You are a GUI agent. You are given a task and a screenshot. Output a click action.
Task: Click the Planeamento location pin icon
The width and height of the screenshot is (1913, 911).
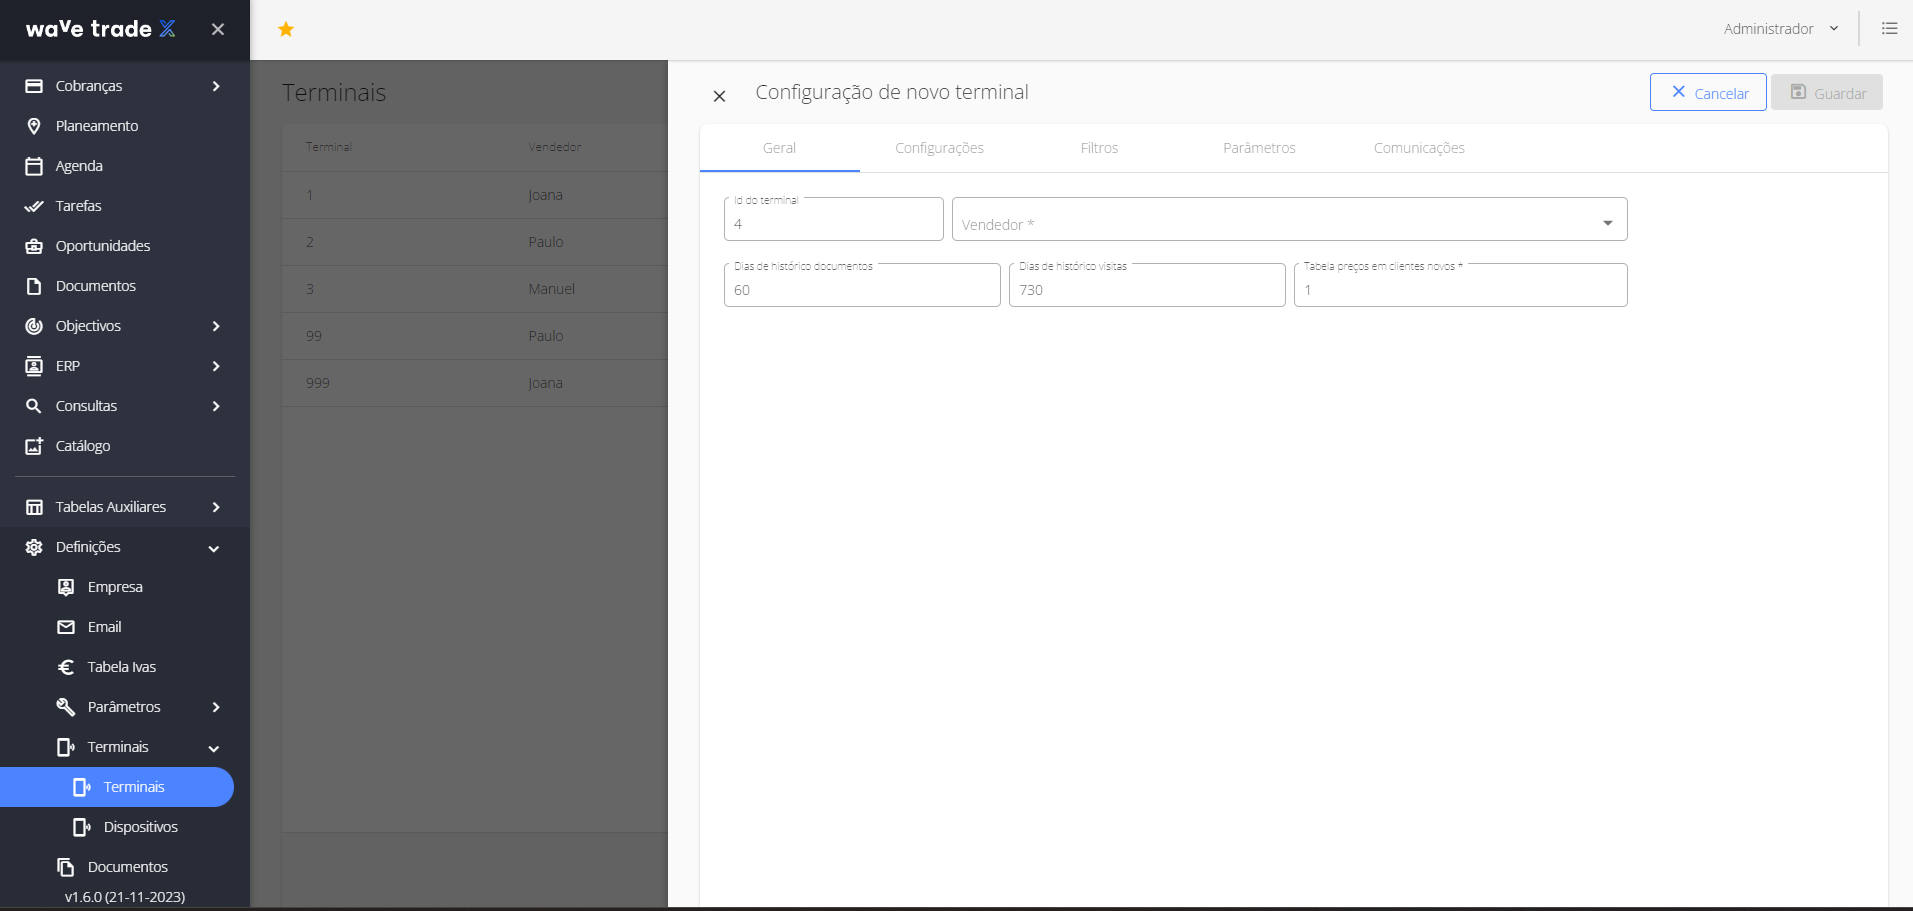pyautogui.click(x=34, y=126)
